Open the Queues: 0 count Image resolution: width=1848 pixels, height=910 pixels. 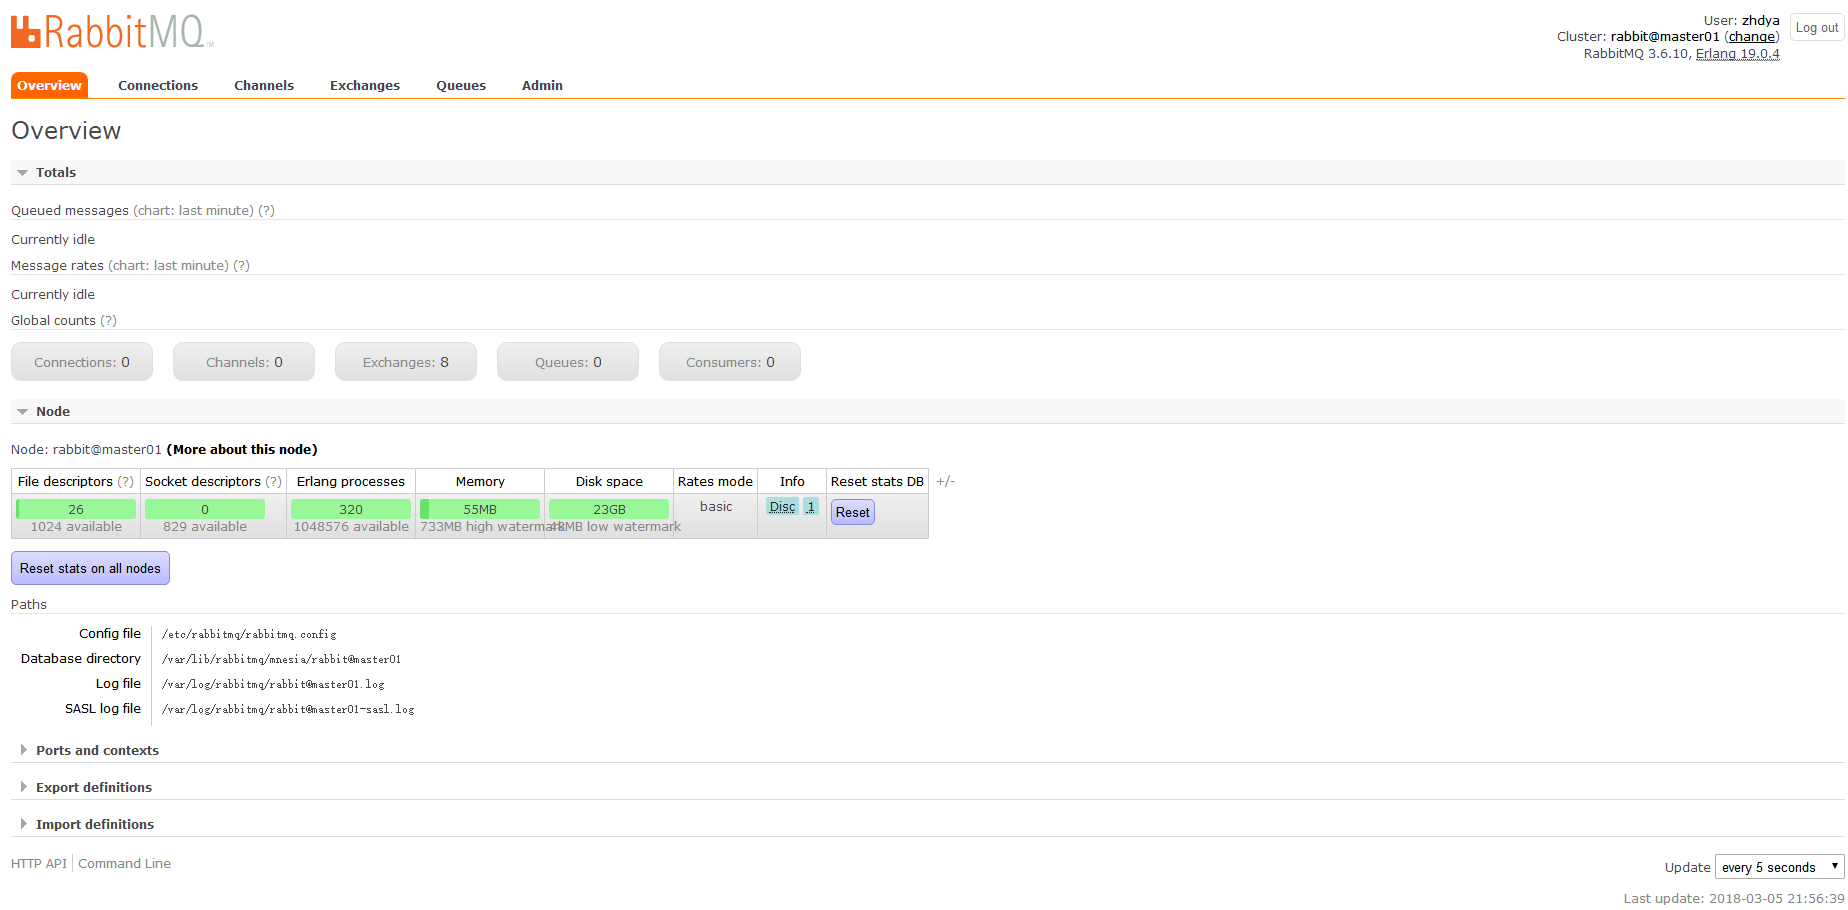(568, 362)
